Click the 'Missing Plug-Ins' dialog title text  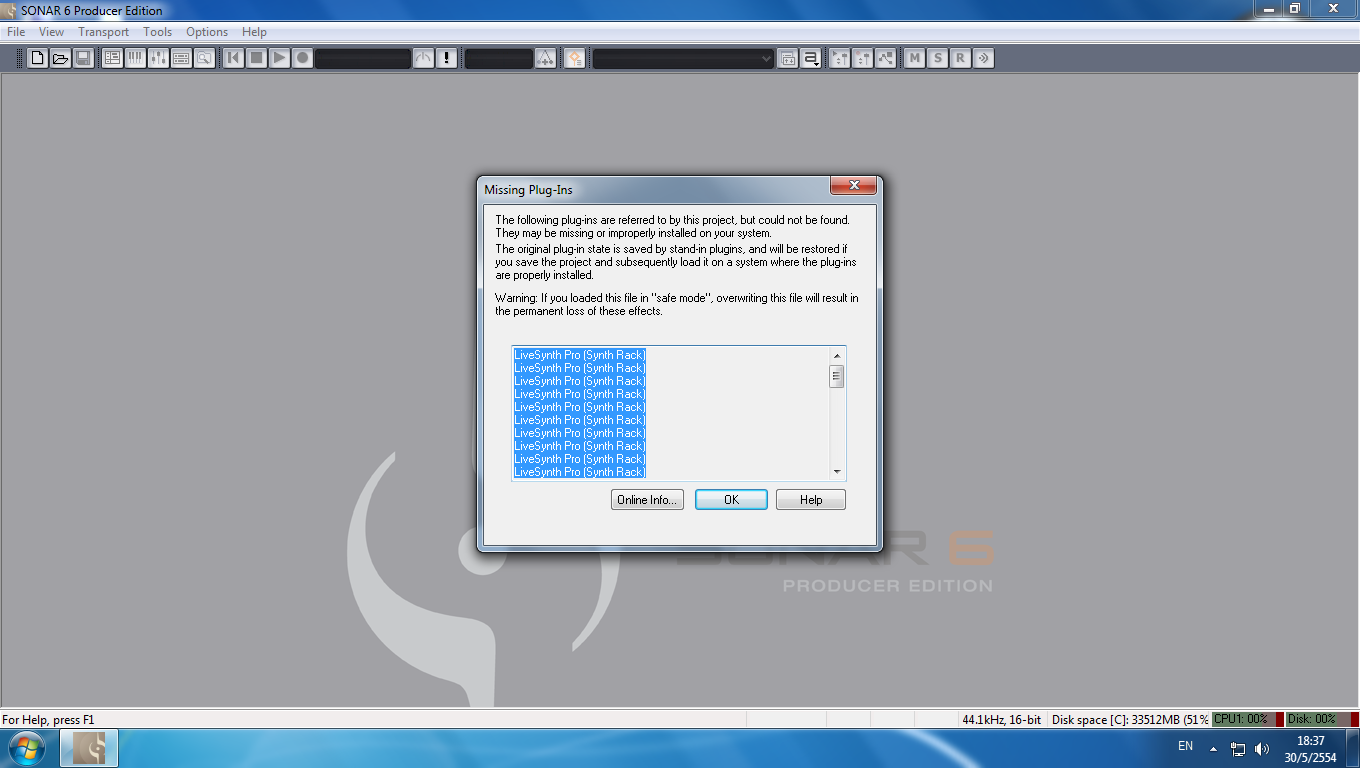pos(528,190)
